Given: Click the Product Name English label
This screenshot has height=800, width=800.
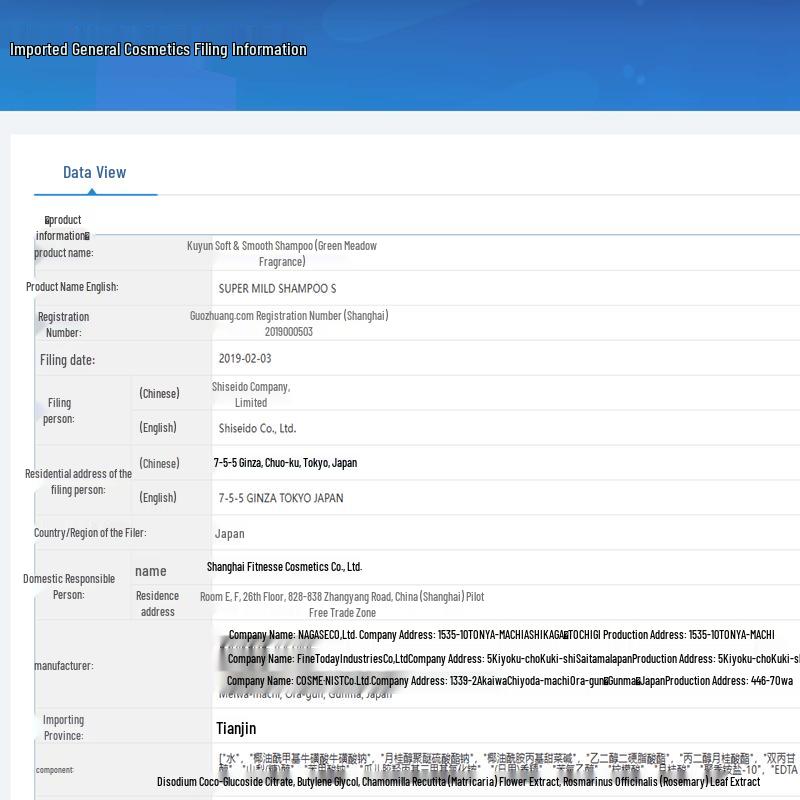Looking at the screenshot, I should (x=72, y=287).
